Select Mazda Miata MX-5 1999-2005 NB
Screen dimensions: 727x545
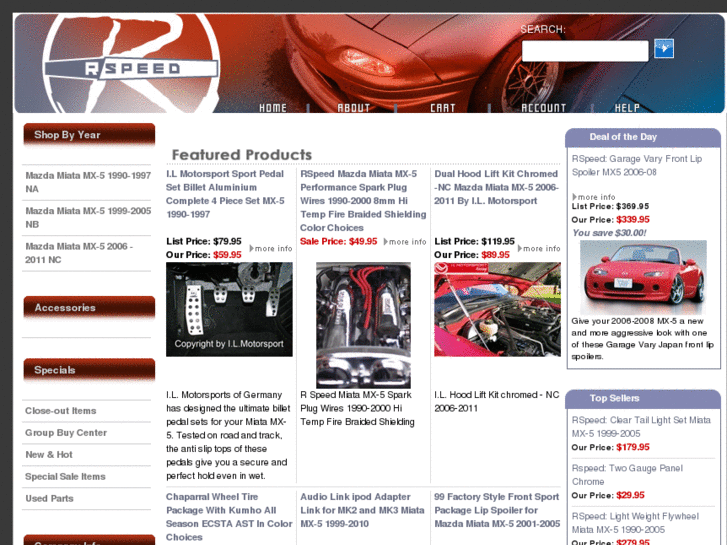(88, 218)
